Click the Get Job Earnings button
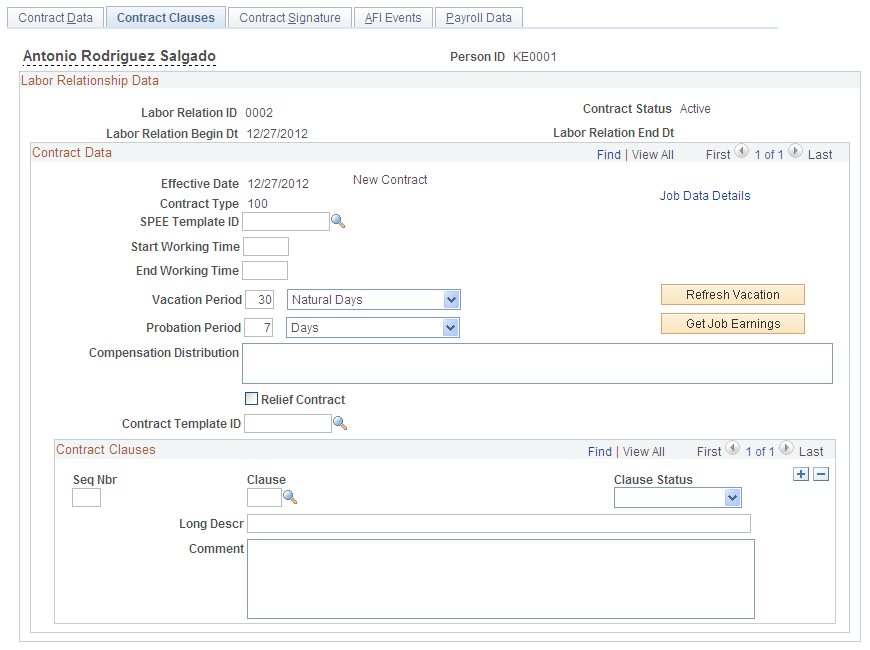870x650 pixels. 732,324
